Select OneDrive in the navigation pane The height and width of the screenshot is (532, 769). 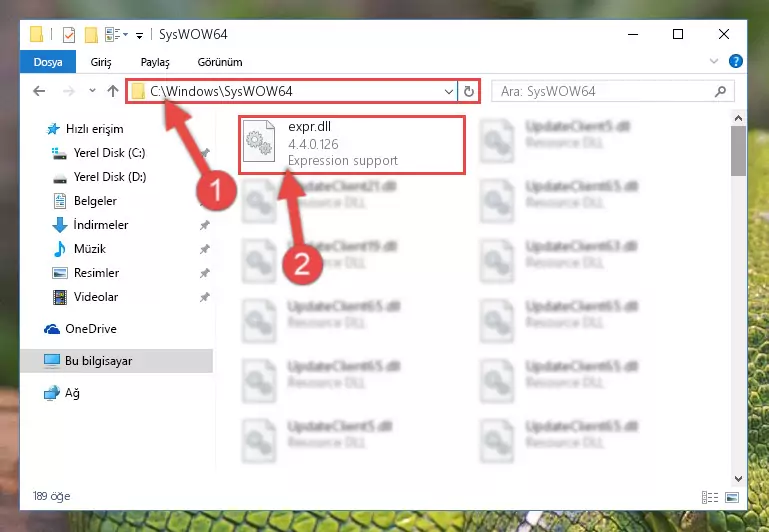click(91, 329)
